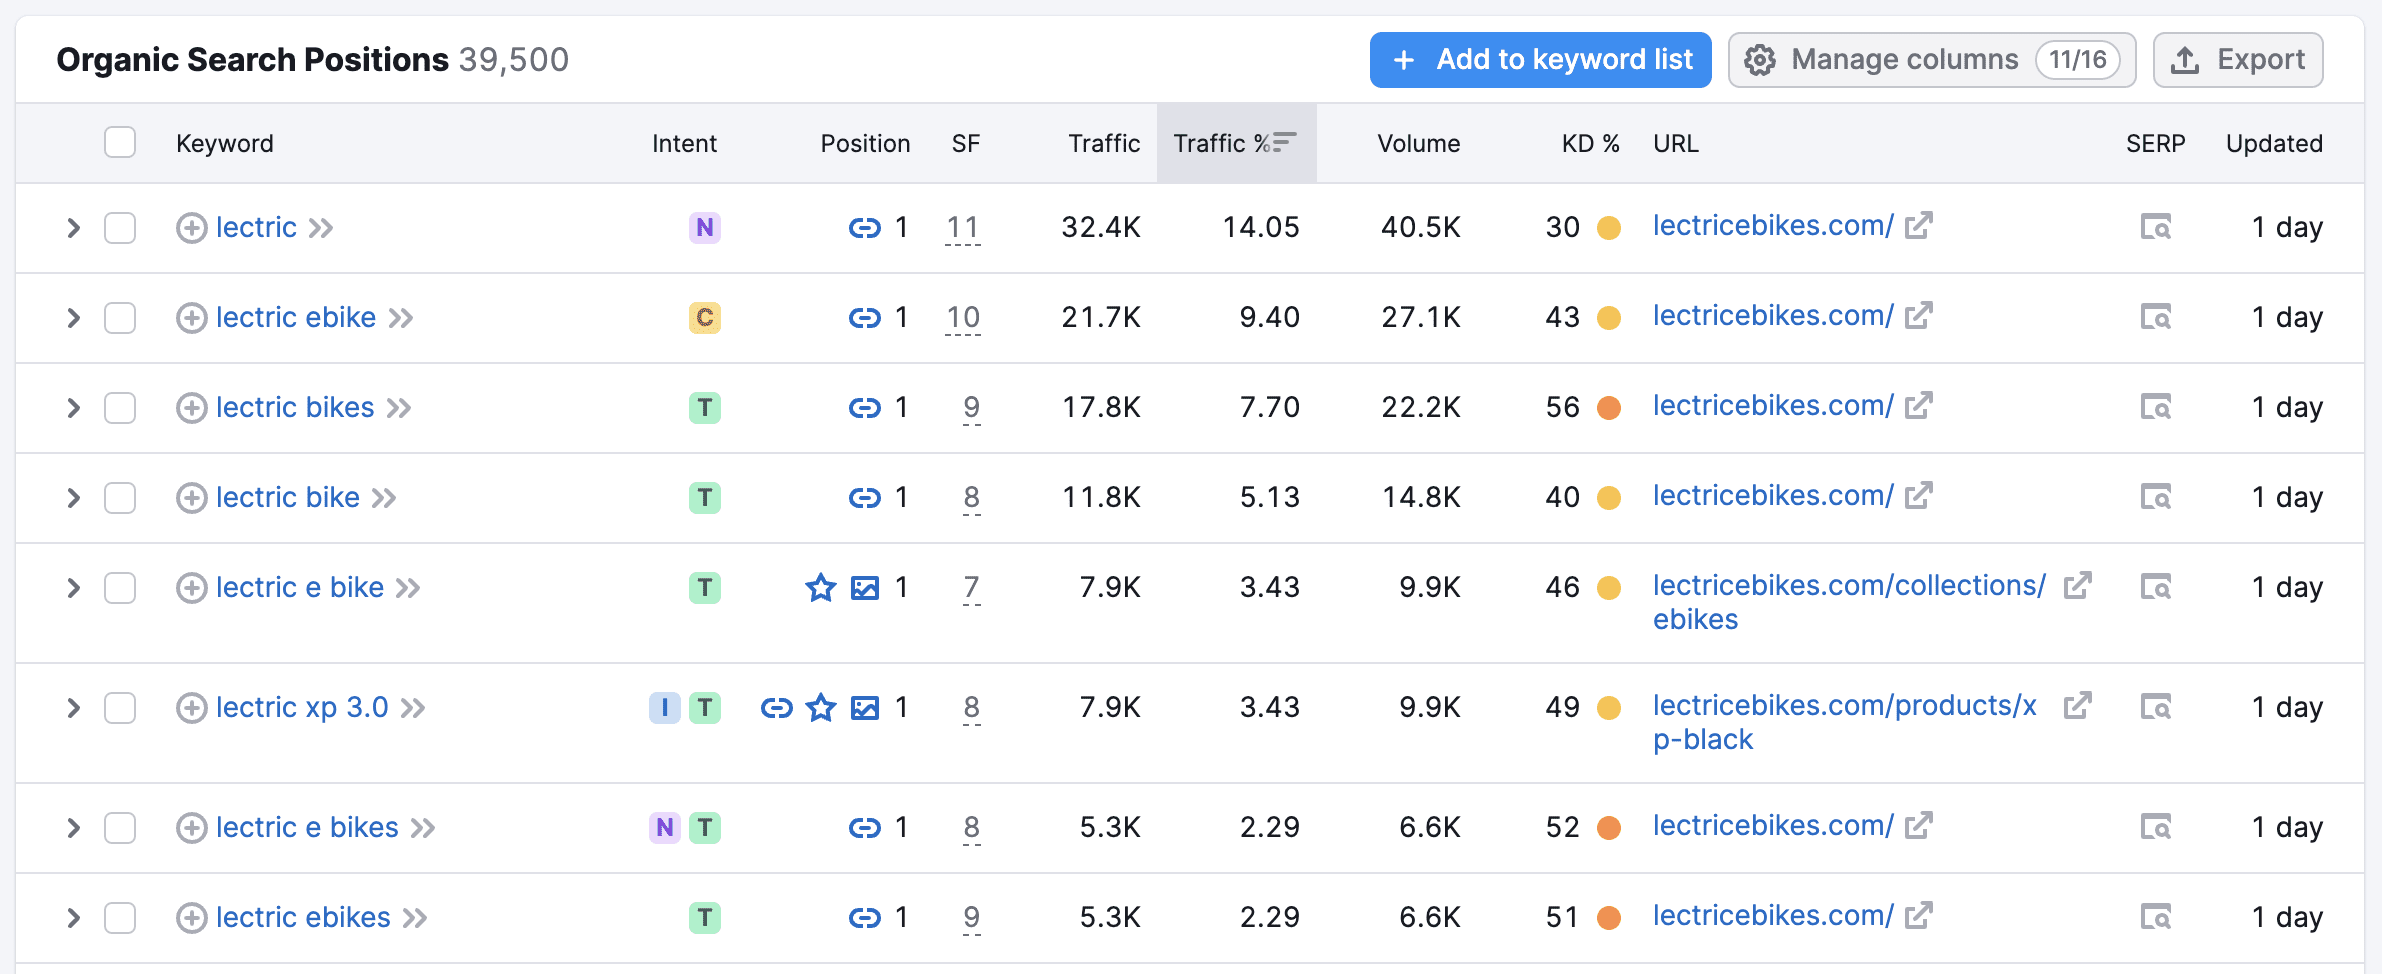
Task: Click double-arrow icon next to lectric ebikes
Action: pos(415,918)
